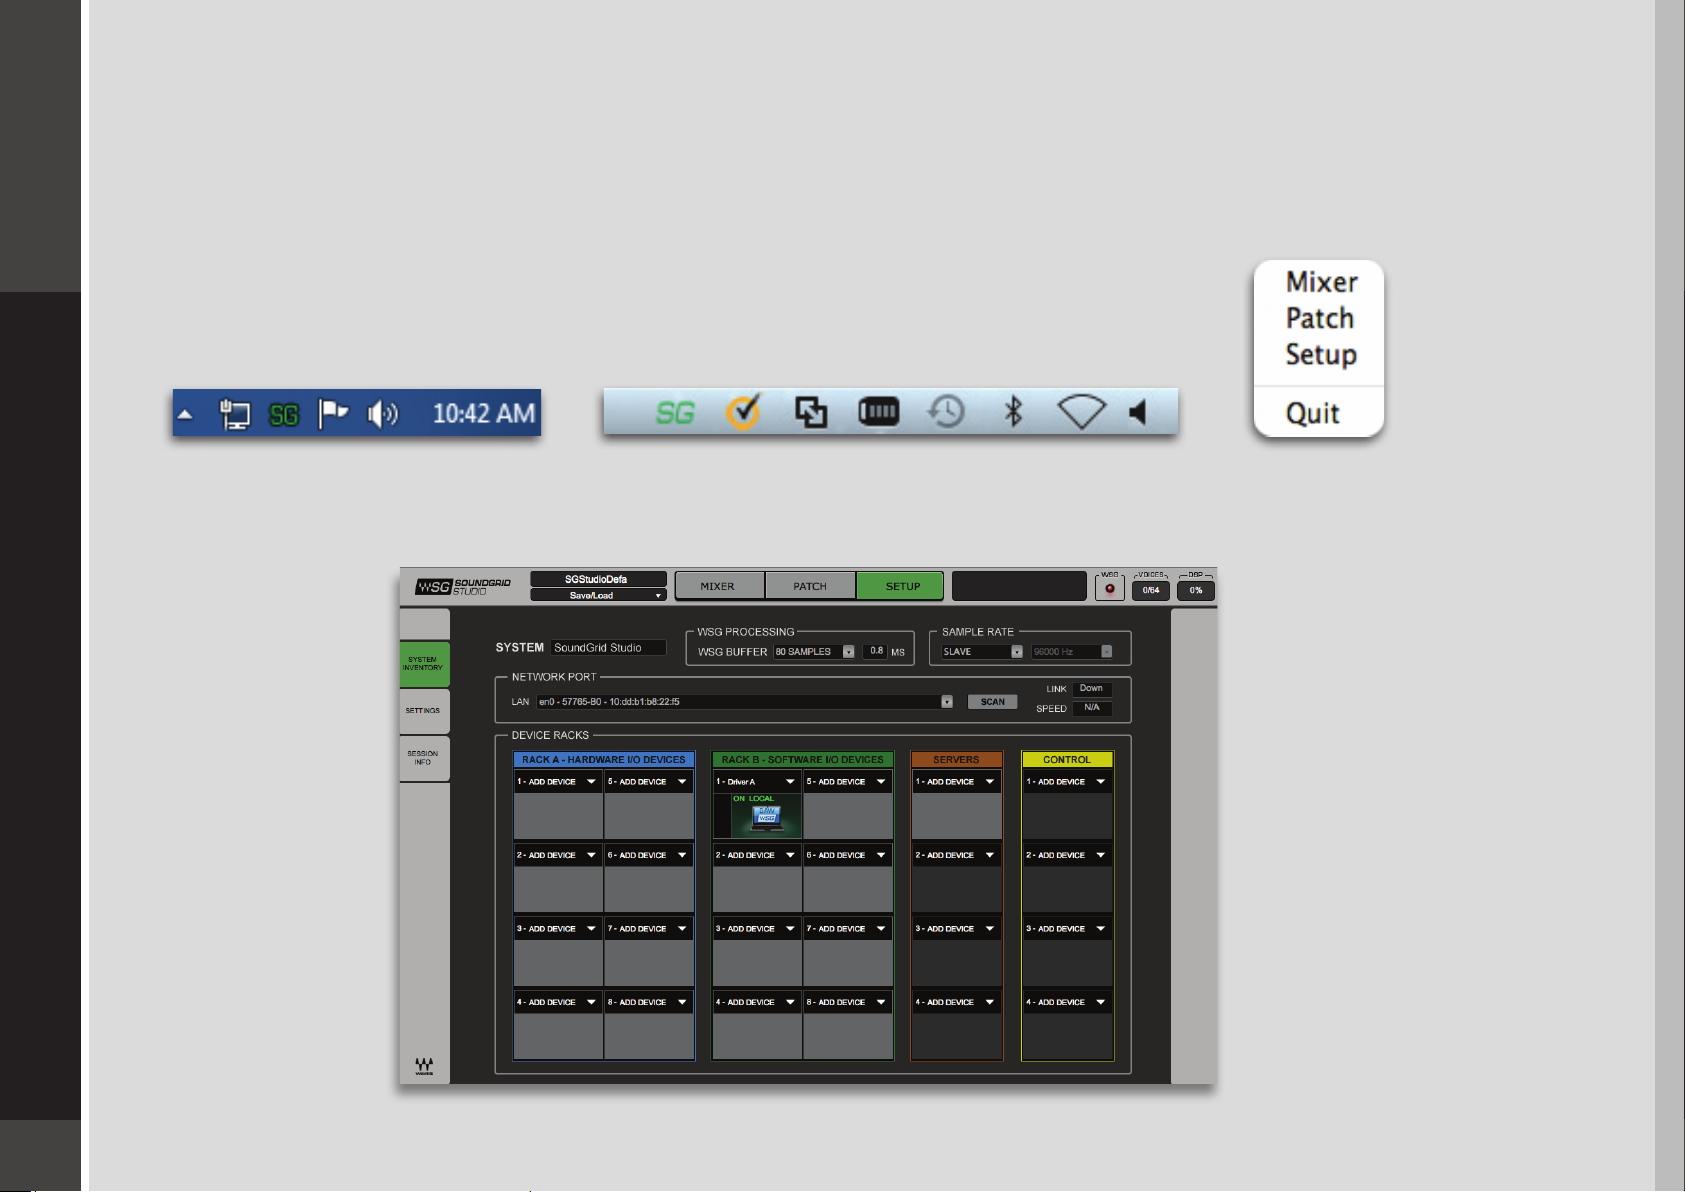
Task: Click the Bluetooth menu bar icon
Action: tap(1013, 411)
